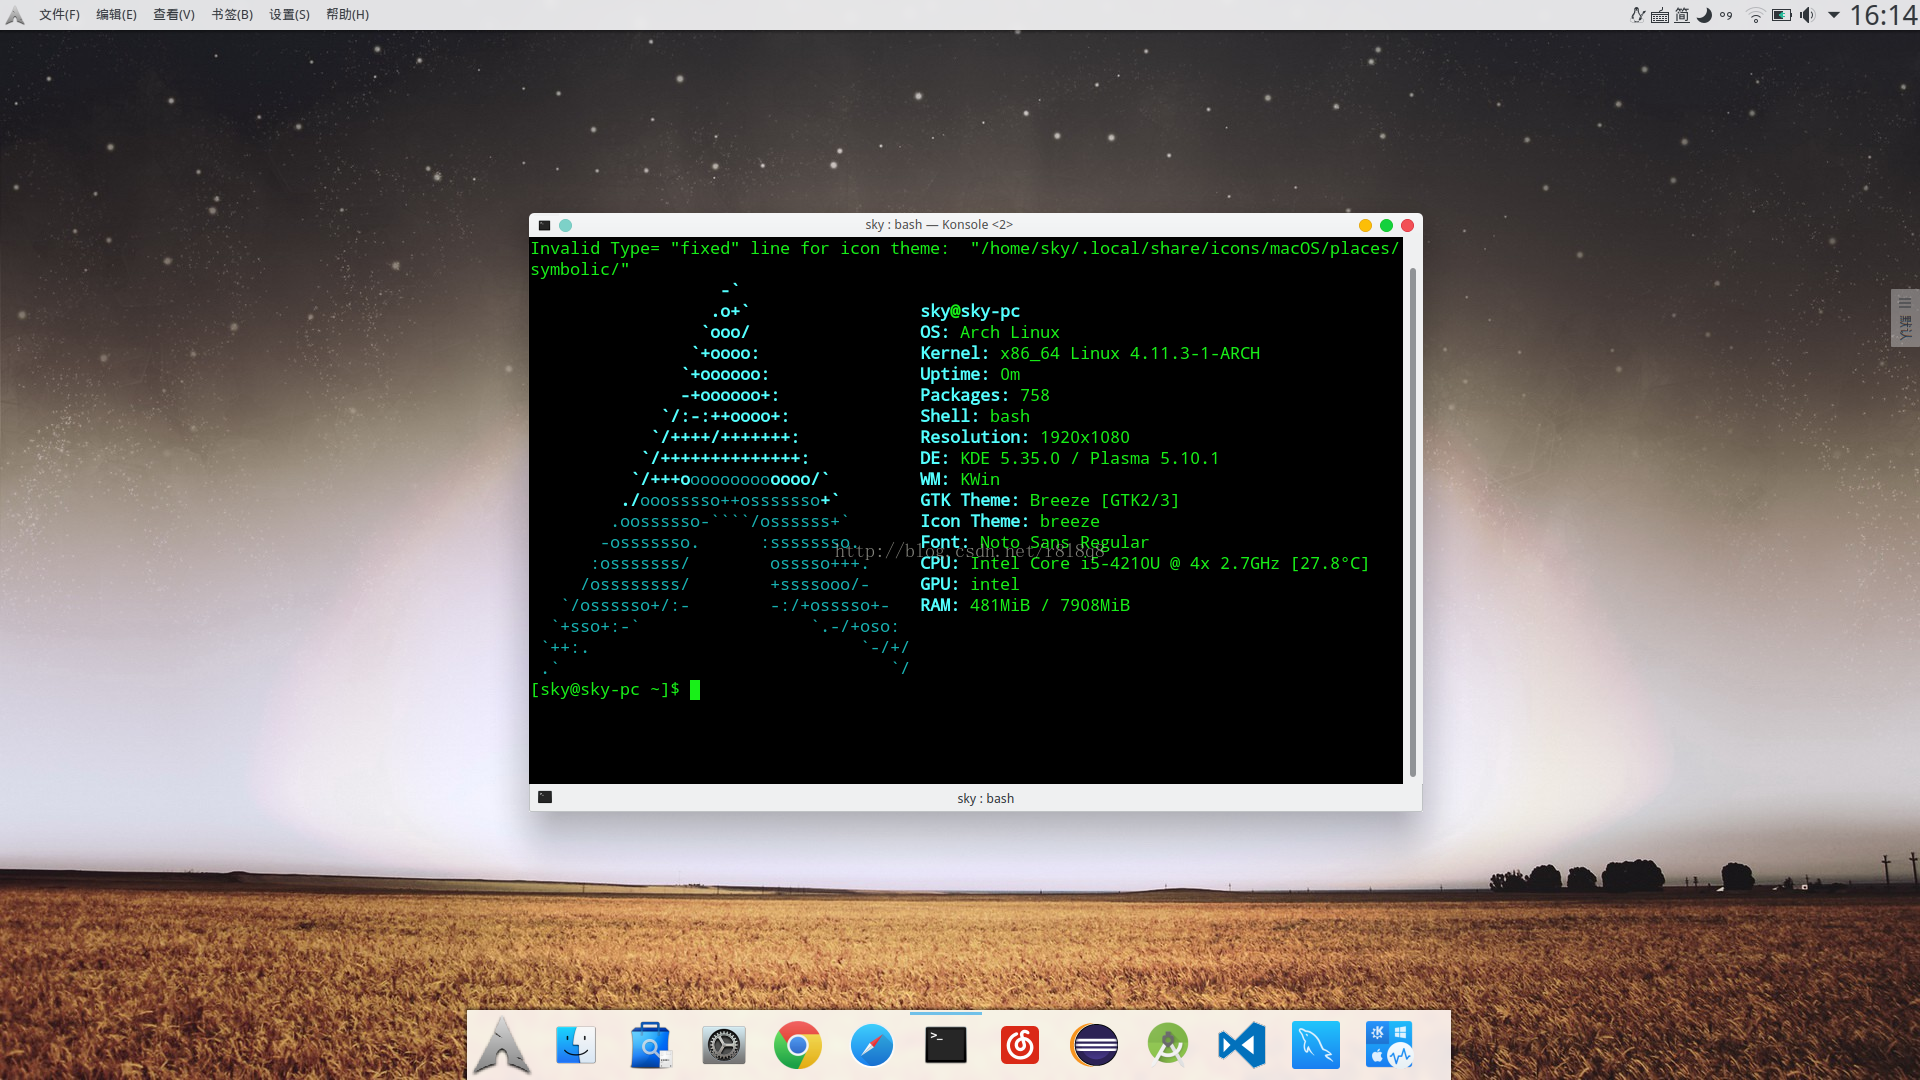Launch Android Studio from the dock

point(1168,1046)
